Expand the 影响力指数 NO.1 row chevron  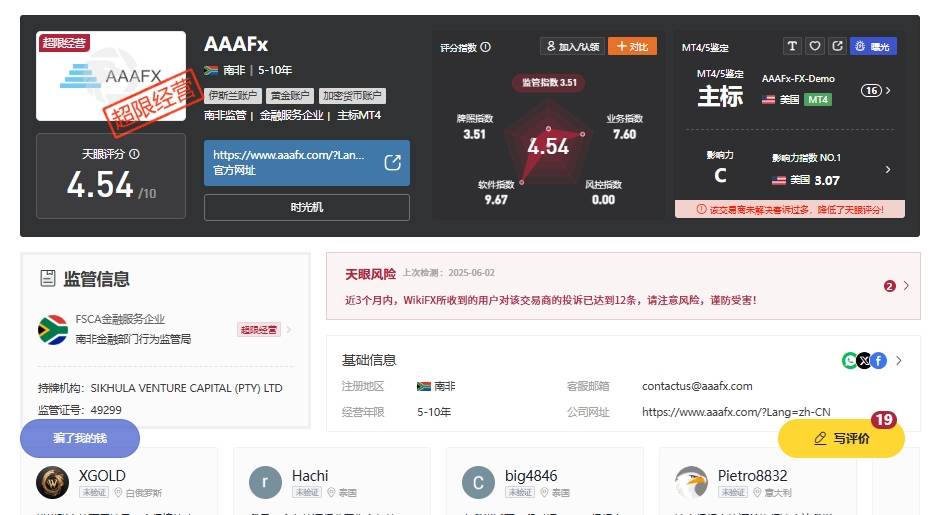coord(888,169)
